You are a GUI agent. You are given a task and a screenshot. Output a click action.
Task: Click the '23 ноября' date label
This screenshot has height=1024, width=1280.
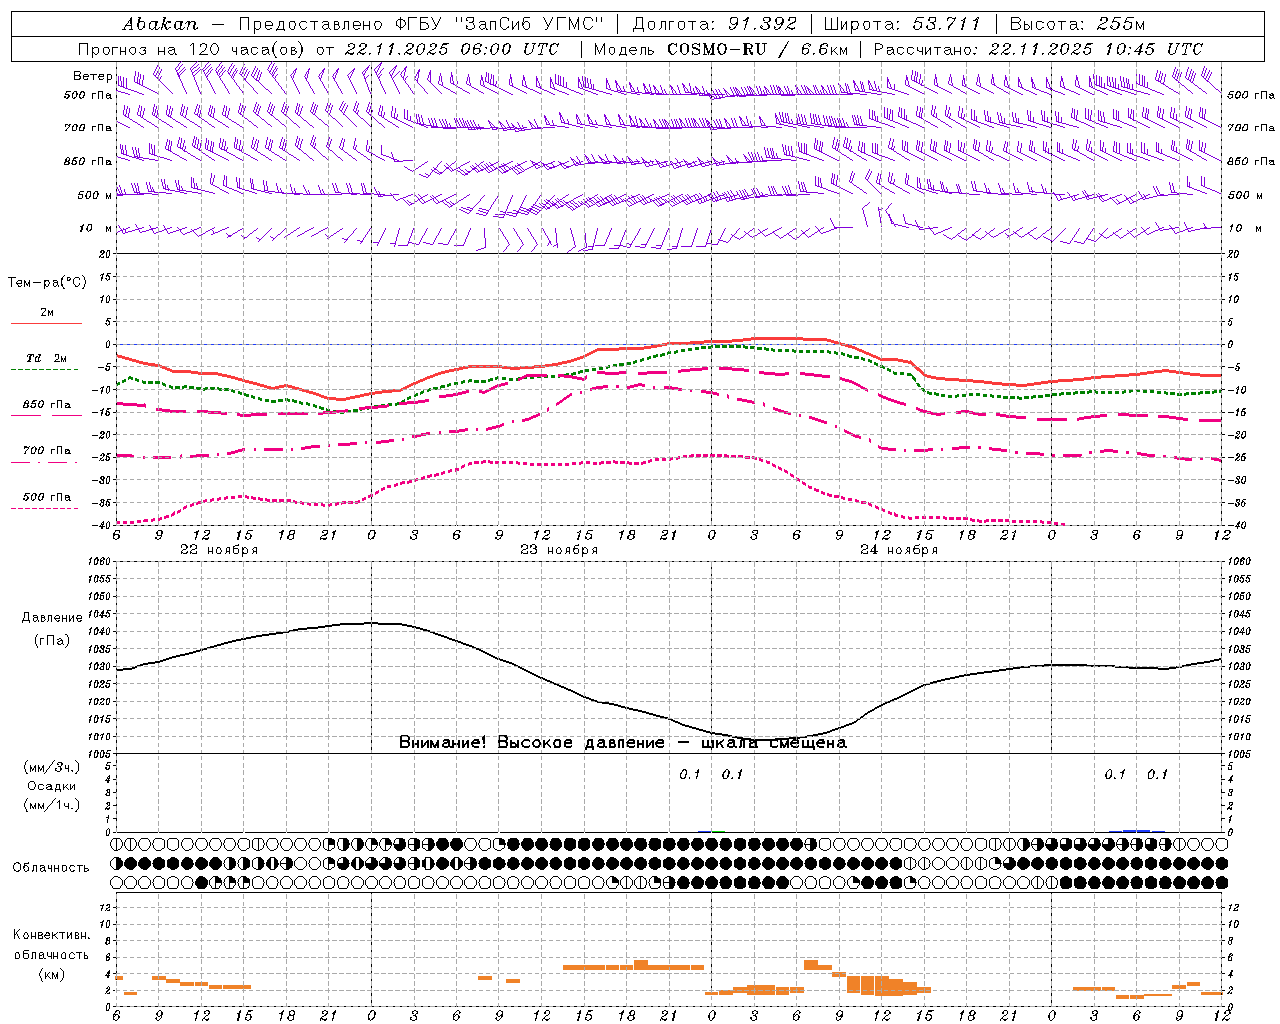tap(559, 550)
